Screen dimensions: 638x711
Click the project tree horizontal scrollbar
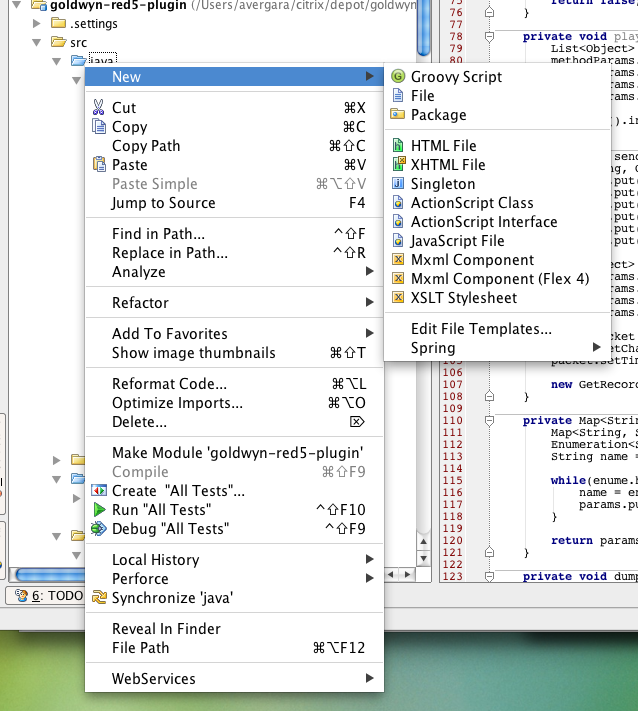pos(50,575)
